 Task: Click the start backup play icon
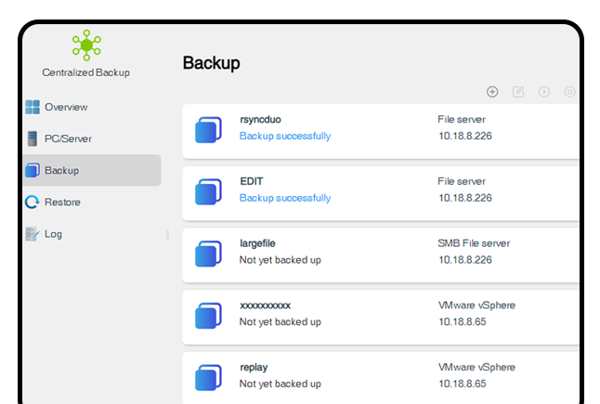click(544, 92)
